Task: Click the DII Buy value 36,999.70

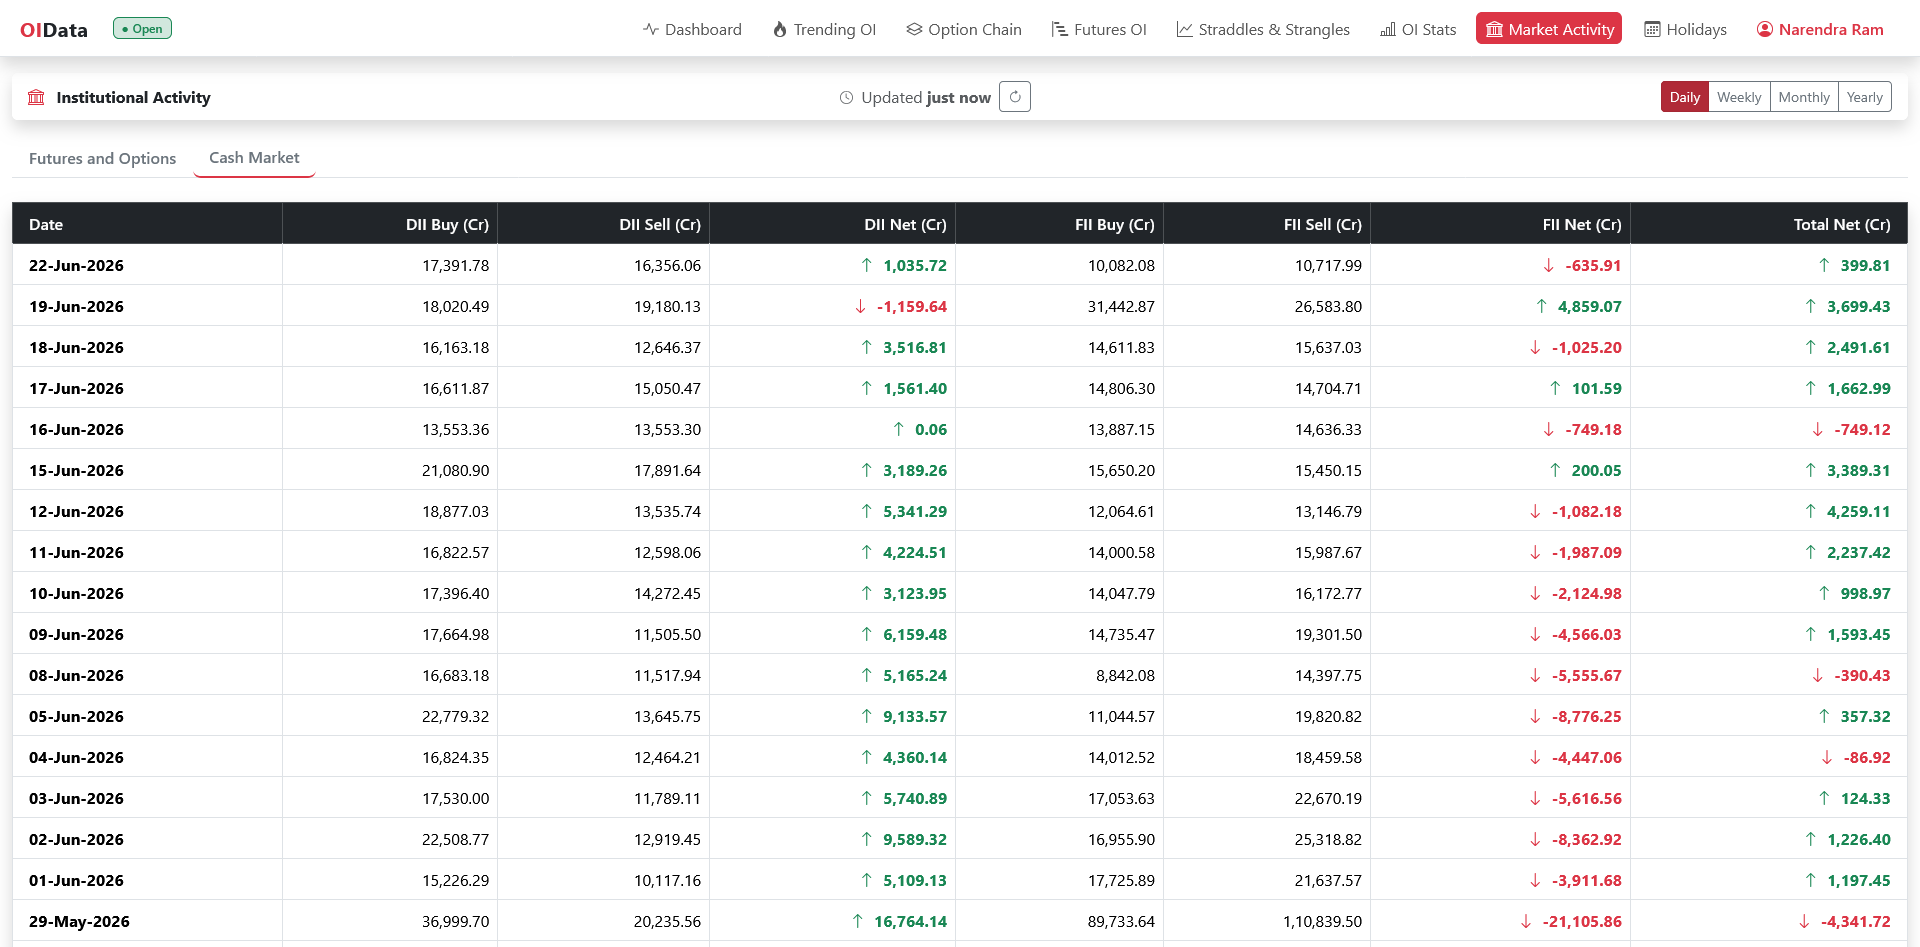Action: coord(455,921)
